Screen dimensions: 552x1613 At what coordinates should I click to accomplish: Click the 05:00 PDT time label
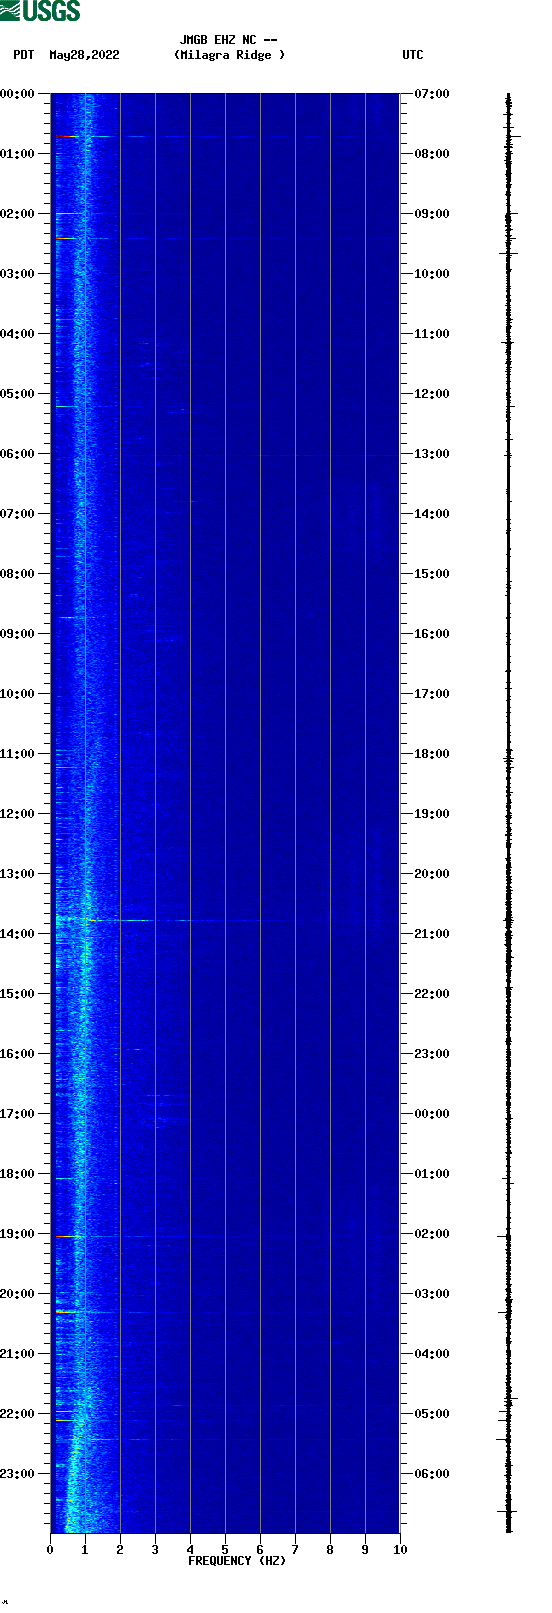pos(18,394)
